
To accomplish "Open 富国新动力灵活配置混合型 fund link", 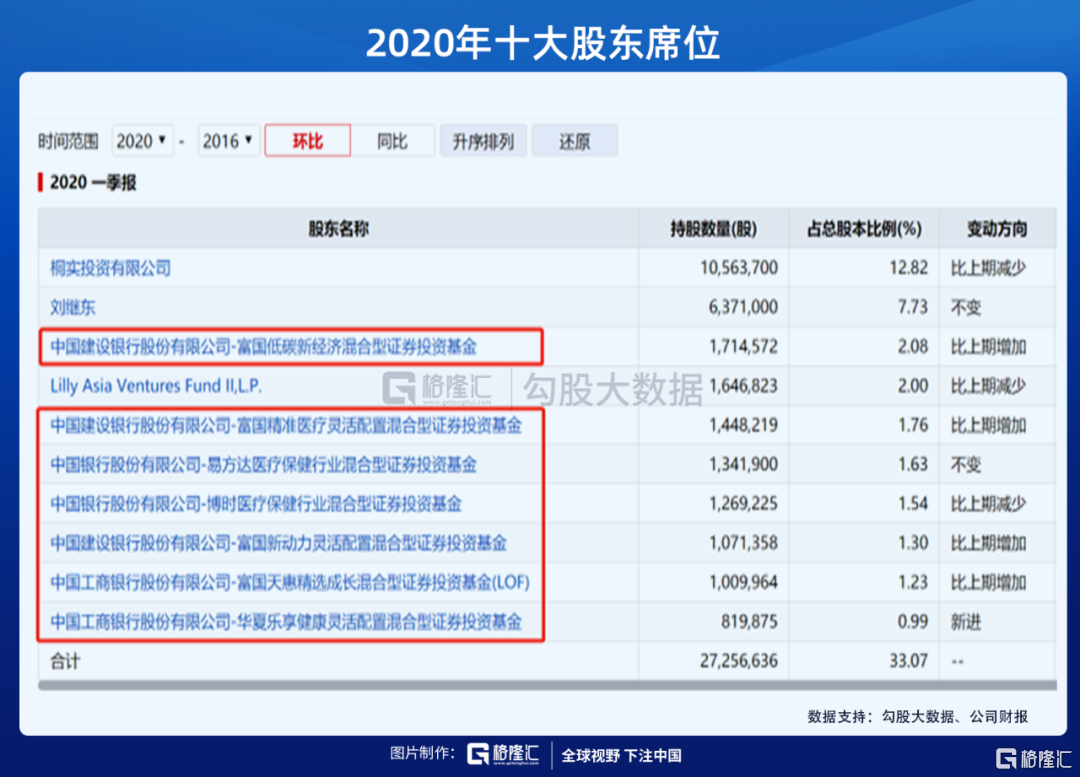I will 278,543.
